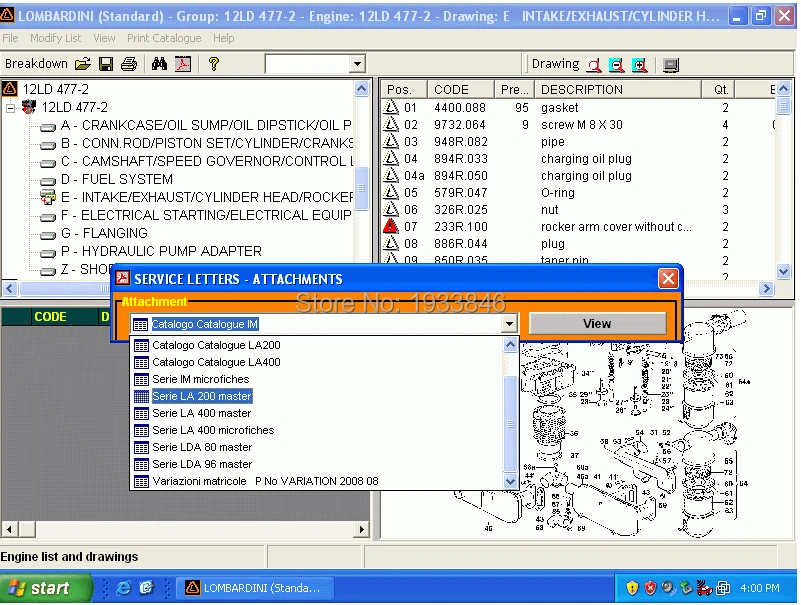Select Serie IM microfiches entry
Screen dimensions: 801x605
(201, 379)
